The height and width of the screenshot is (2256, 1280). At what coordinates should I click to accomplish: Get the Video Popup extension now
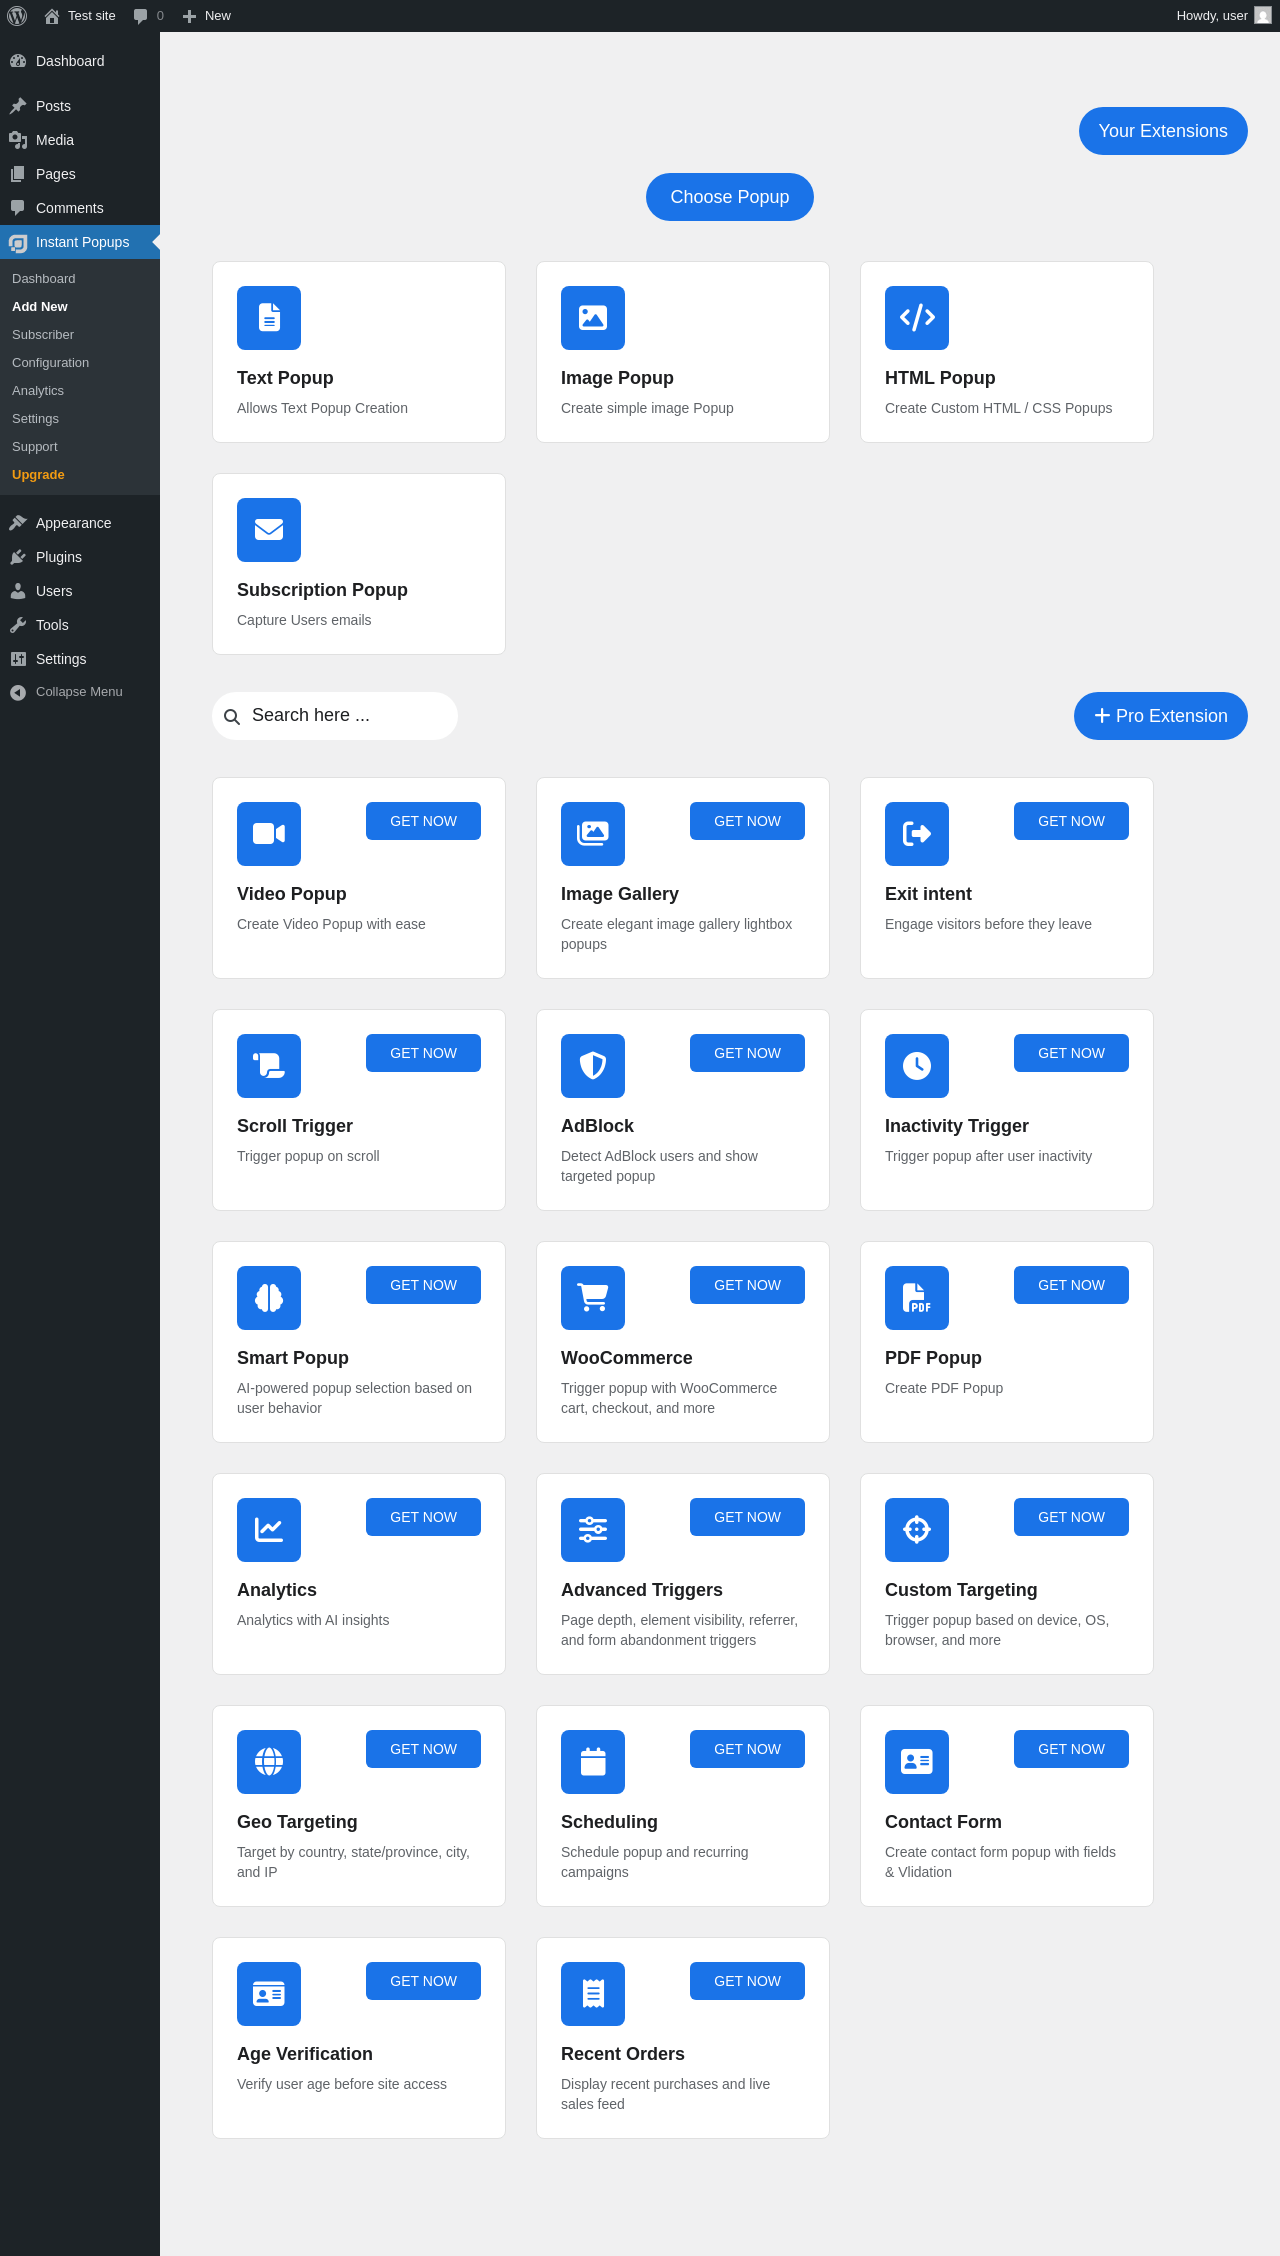tap(423, 821)
